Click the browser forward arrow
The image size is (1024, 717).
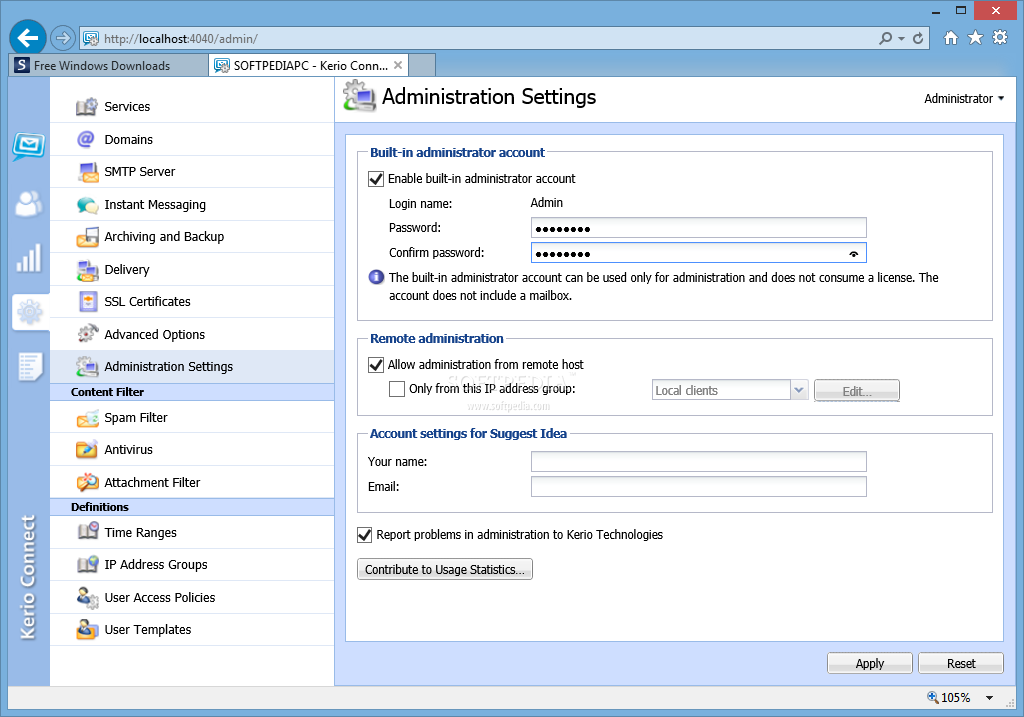63,39
